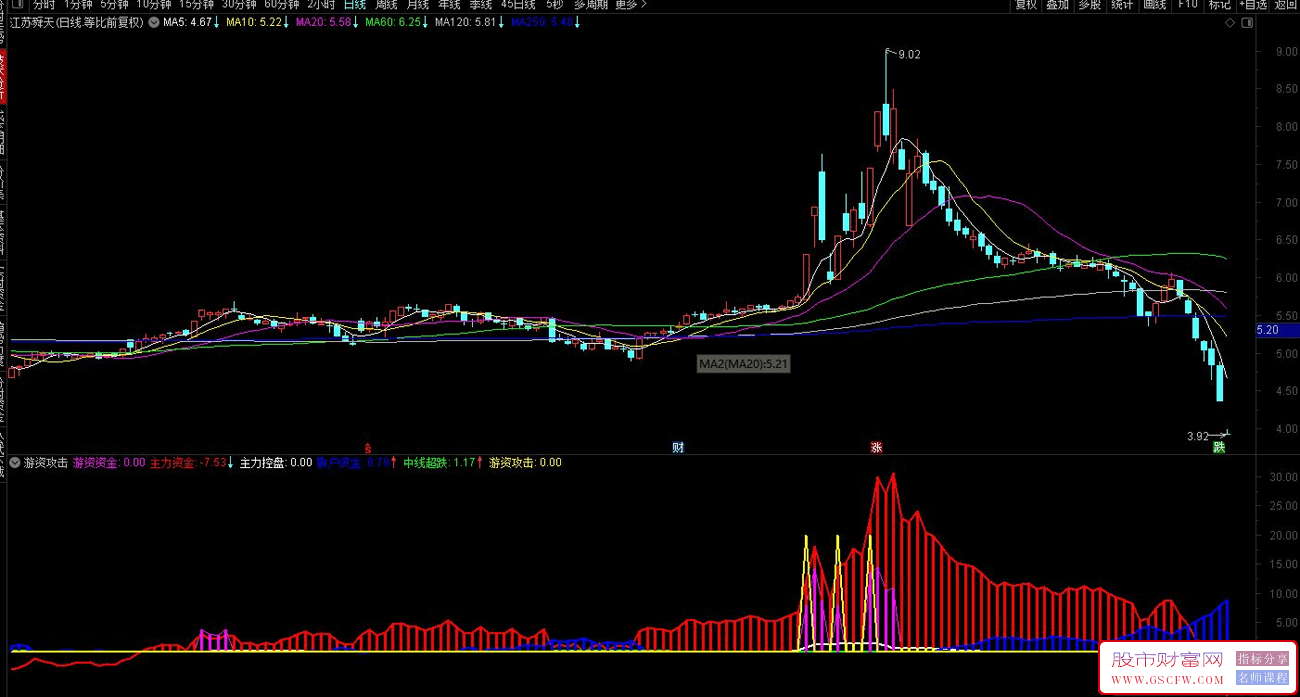The width and height of the screenshot is (1300, 697).
Task: Click the 中线超跌: 1.17 indicator value
Action: coord(439,463)
